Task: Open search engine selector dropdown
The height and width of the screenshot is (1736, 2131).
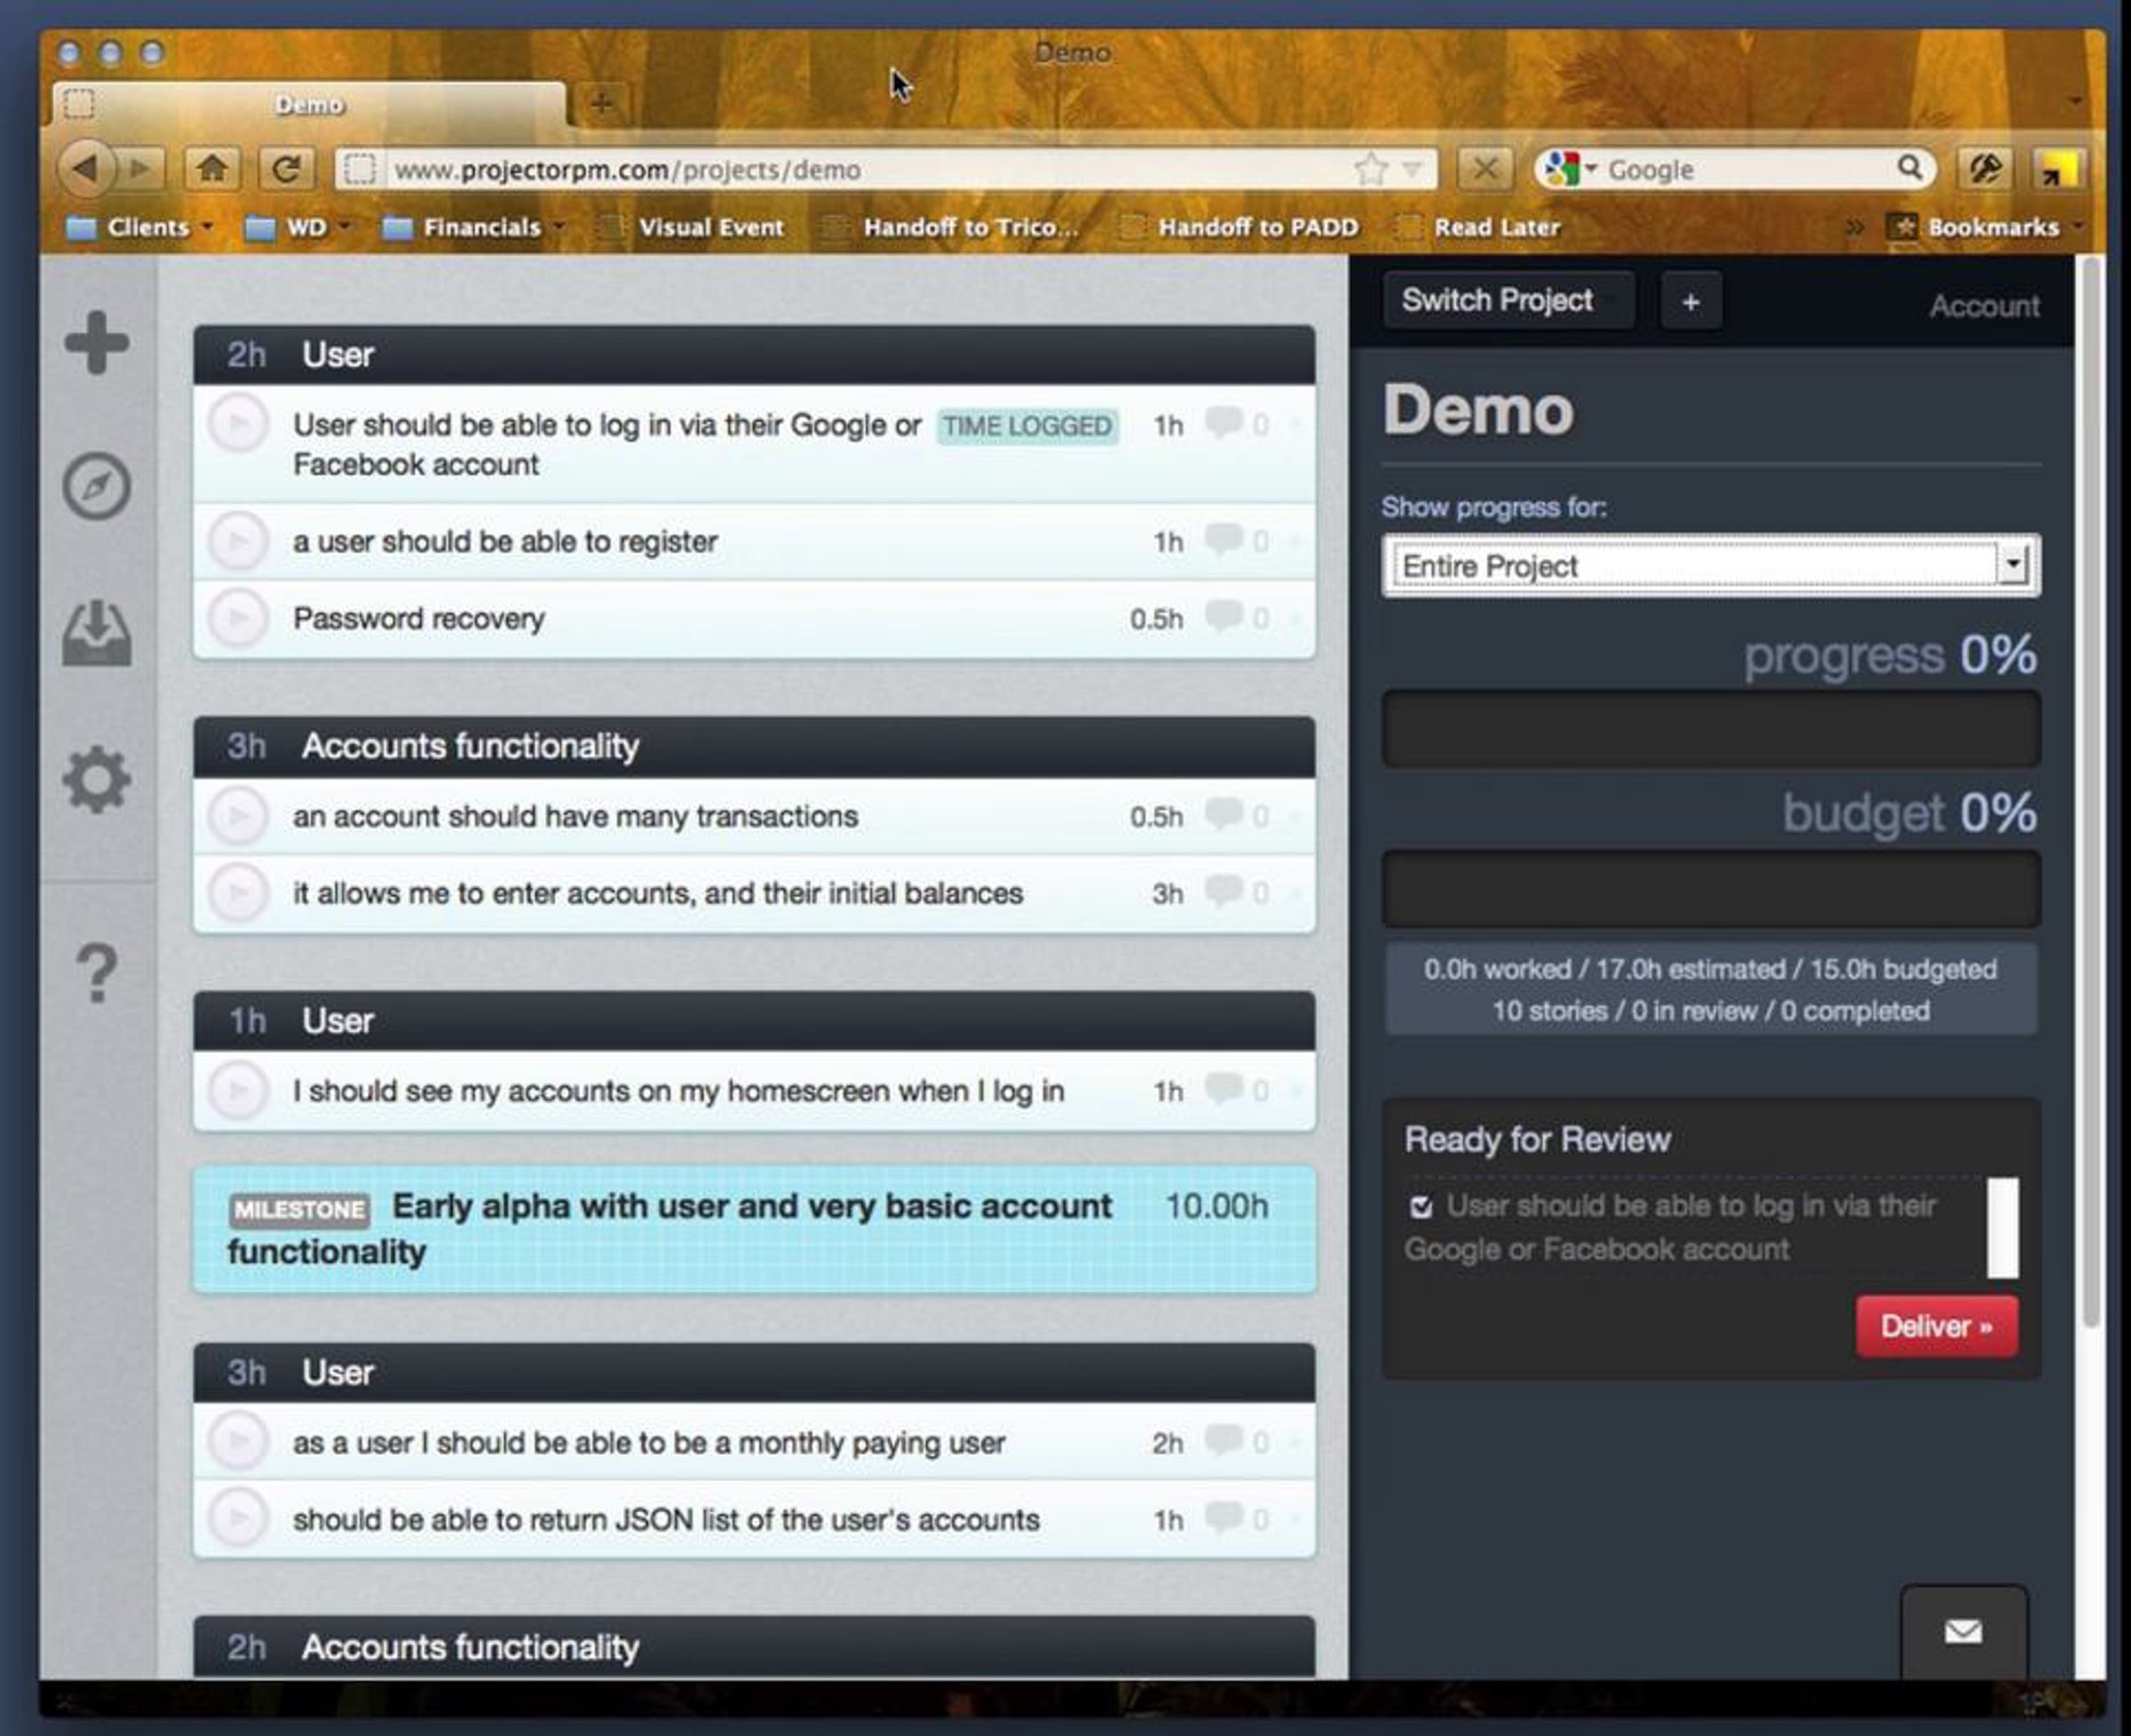Action: [1570, 168]
